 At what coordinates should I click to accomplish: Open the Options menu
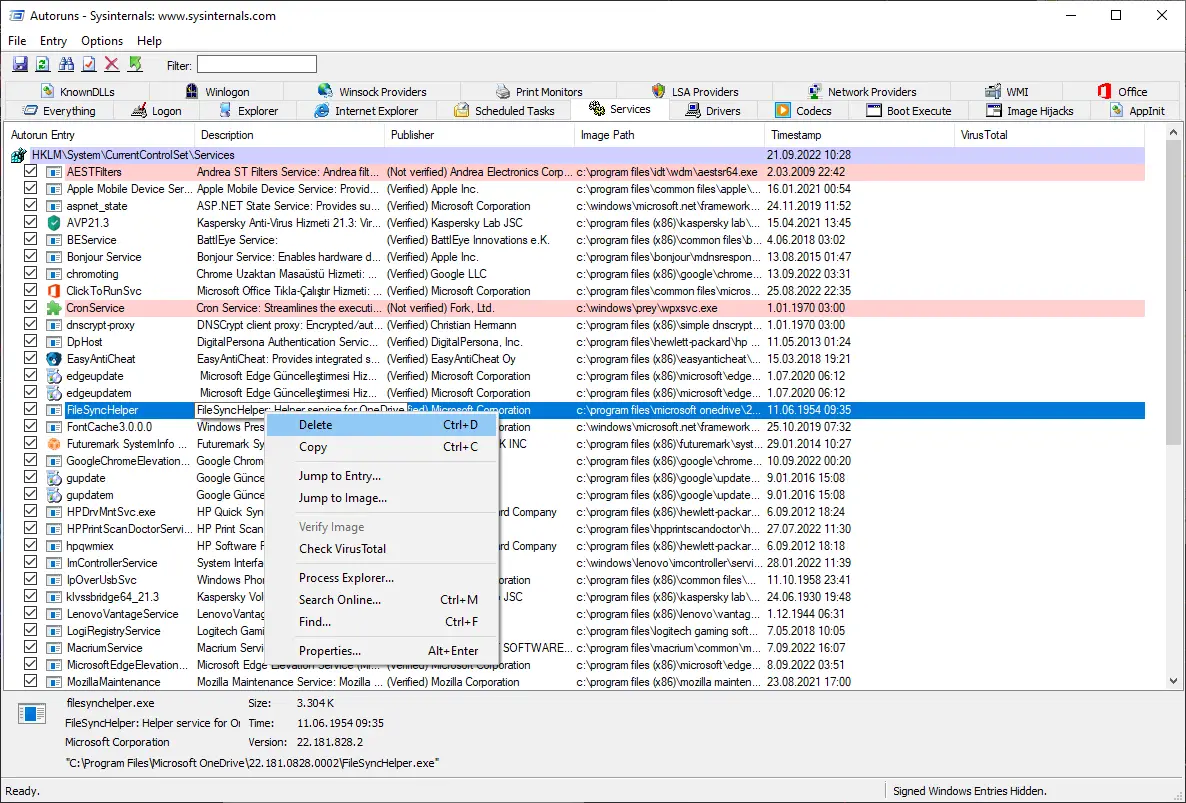pos(101,41)
